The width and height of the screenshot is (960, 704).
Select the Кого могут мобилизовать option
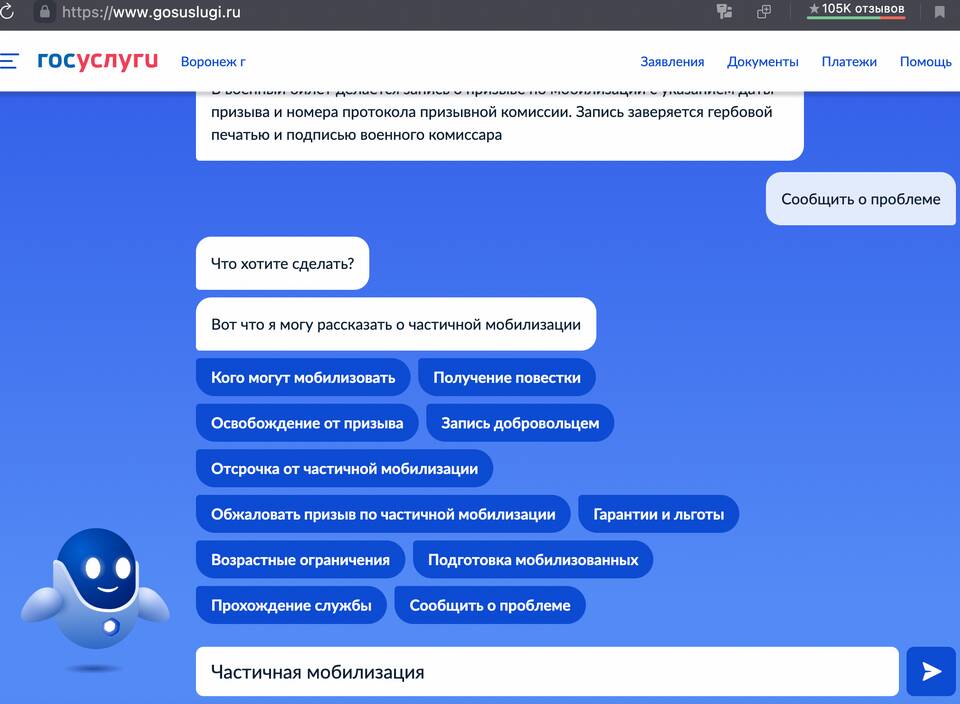coord(303,378)
